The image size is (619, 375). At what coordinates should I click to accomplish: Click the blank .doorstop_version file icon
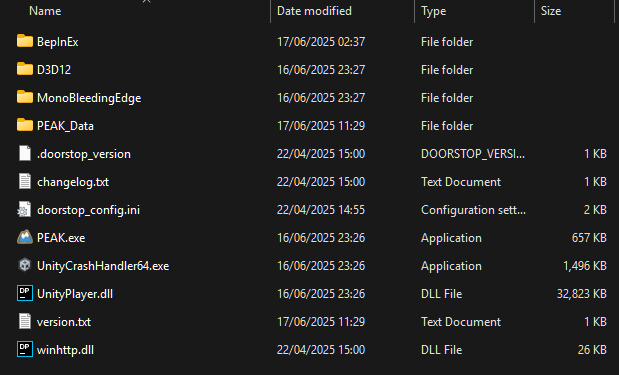24,153
